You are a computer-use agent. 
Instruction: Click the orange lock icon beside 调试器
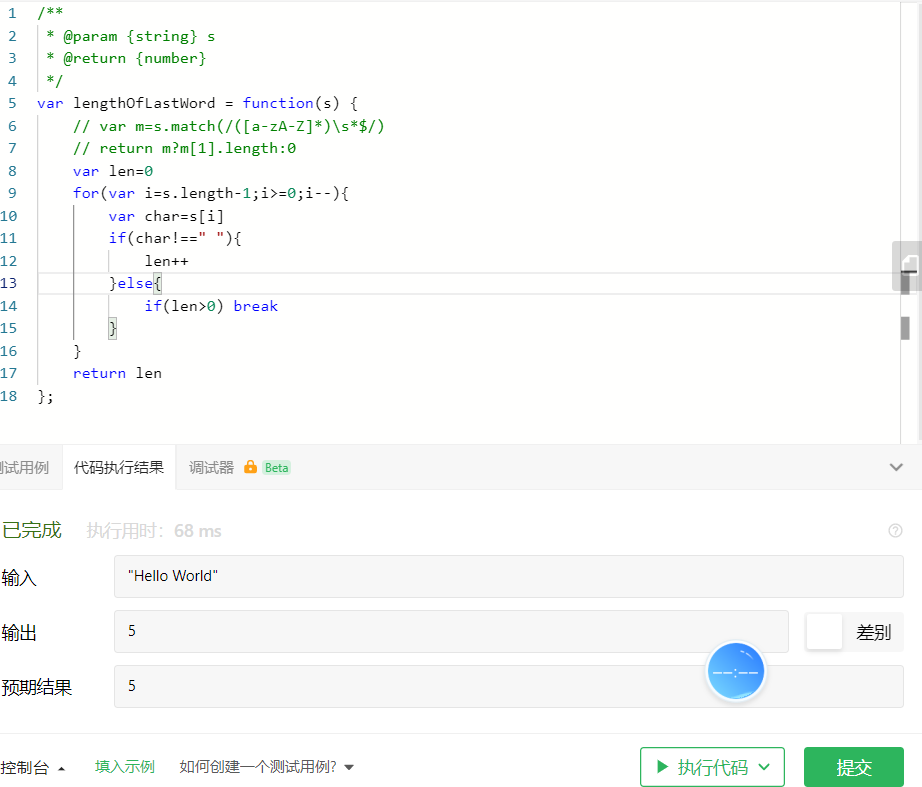coord(250,467)
